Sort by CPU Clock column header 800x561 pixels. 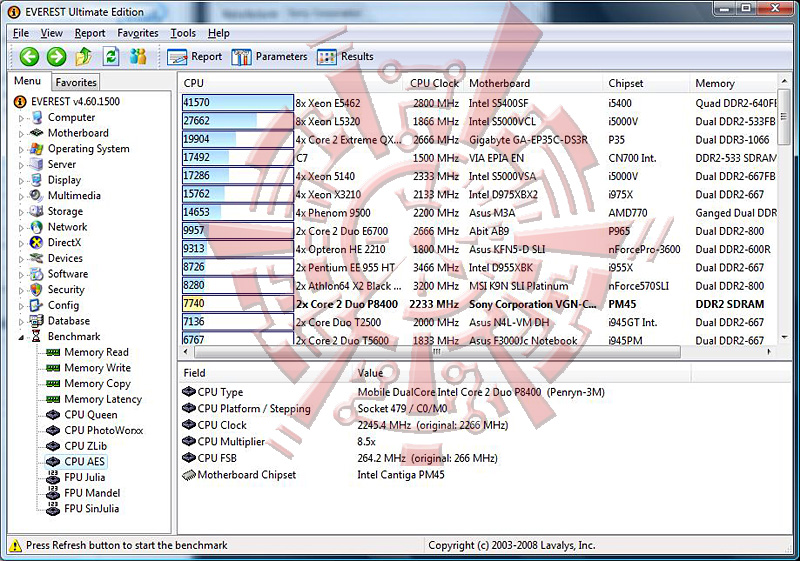coord(434,83)
